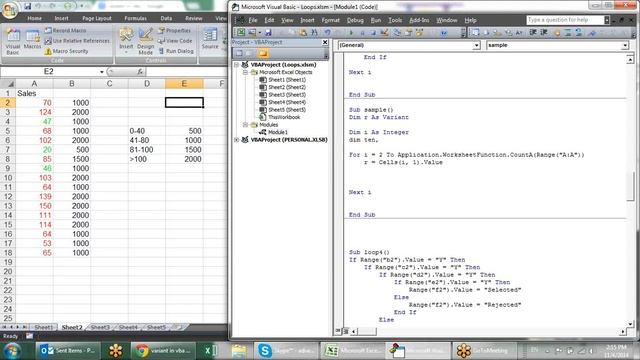This screenshot has width=640, height=360.
Task: Open the Insert controls dropdown in ribbon
Action: (126, 42)
